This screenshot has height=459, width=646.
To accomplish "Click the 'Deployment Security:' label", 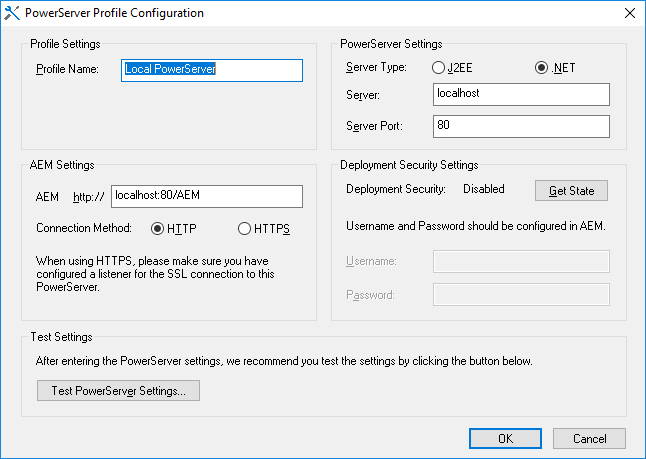I will 396,189.
